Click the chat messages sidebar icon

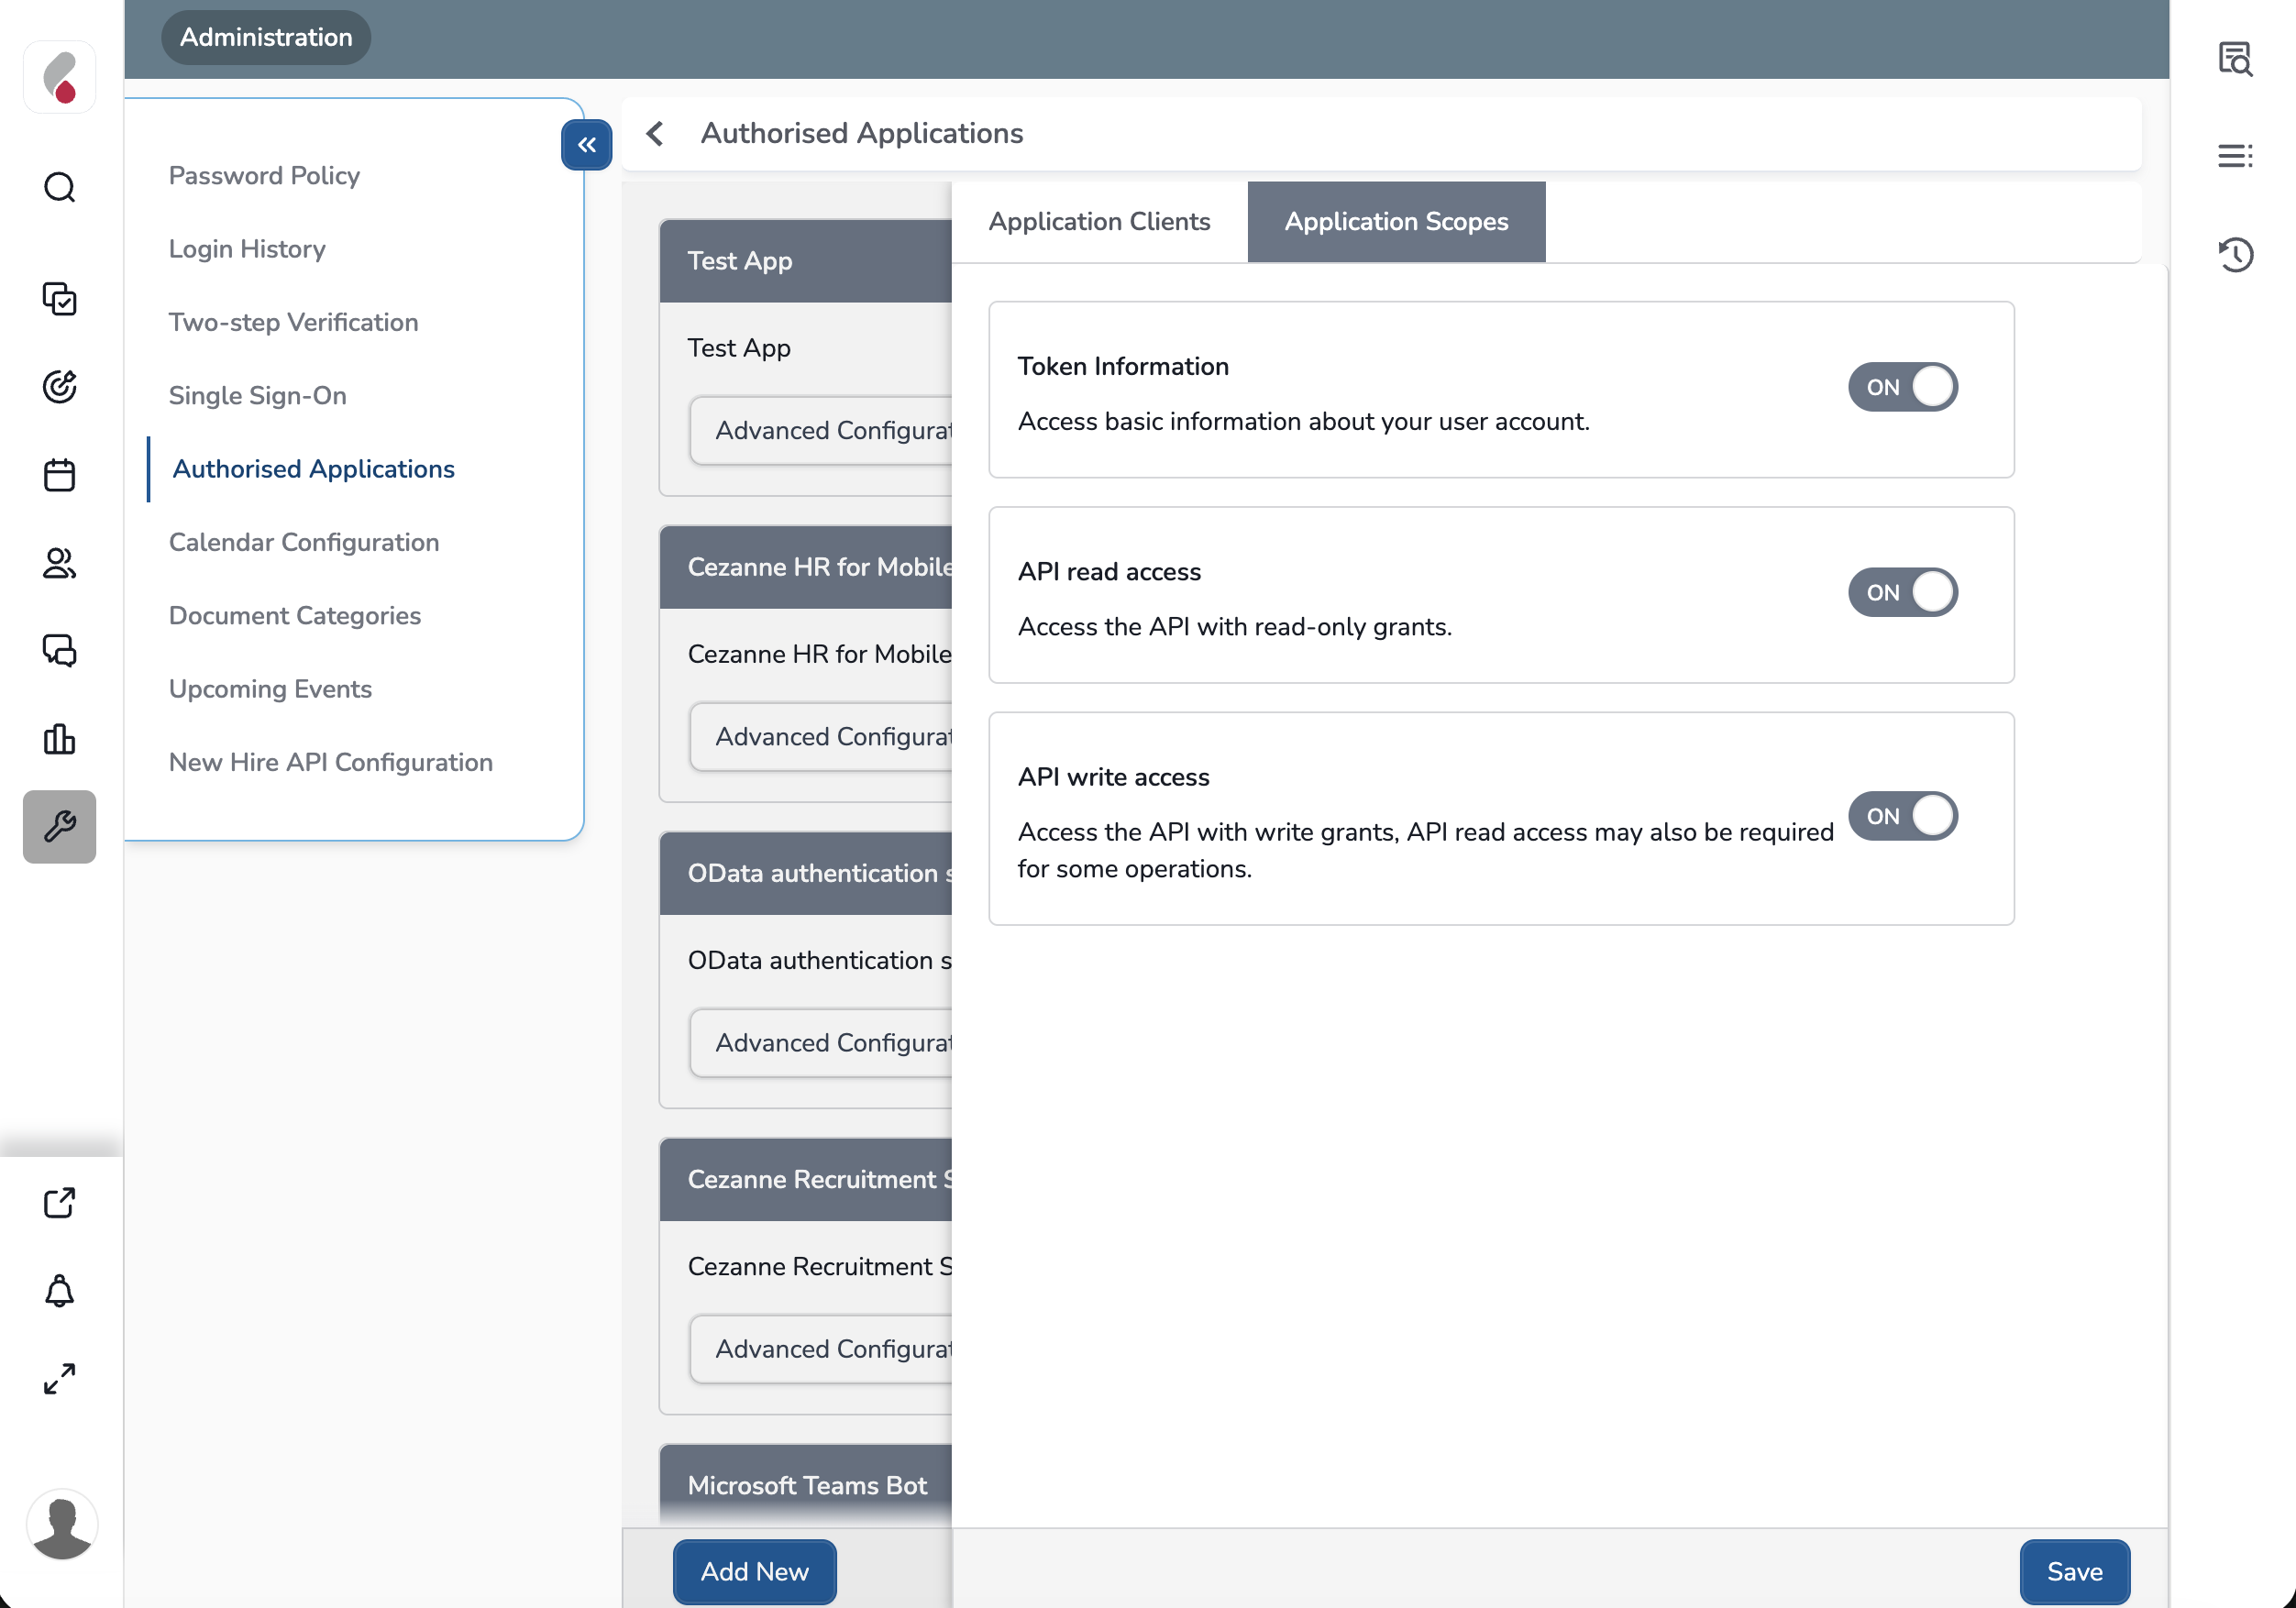pyautogui.click(x=60, y=651)
